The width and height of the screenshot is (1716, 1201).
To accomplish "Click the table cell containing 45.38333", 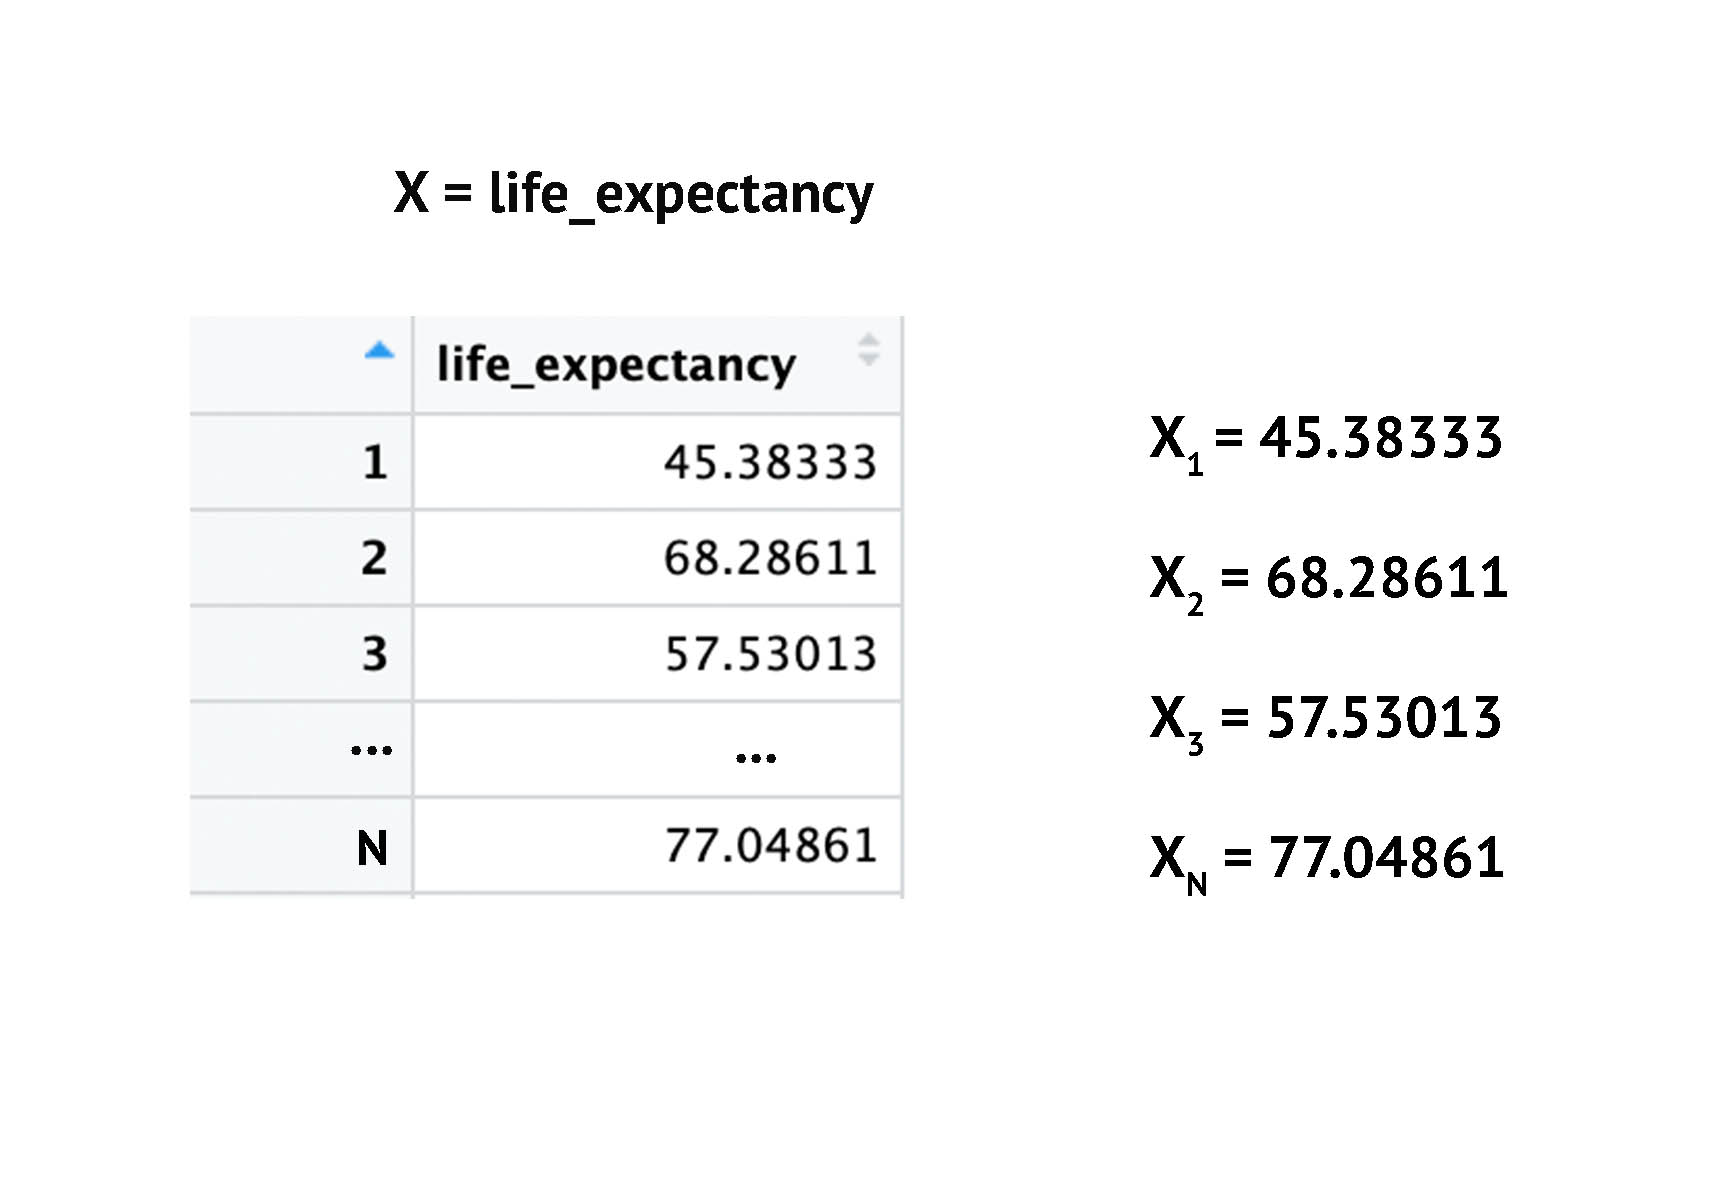I will click(x=770, y=462).
